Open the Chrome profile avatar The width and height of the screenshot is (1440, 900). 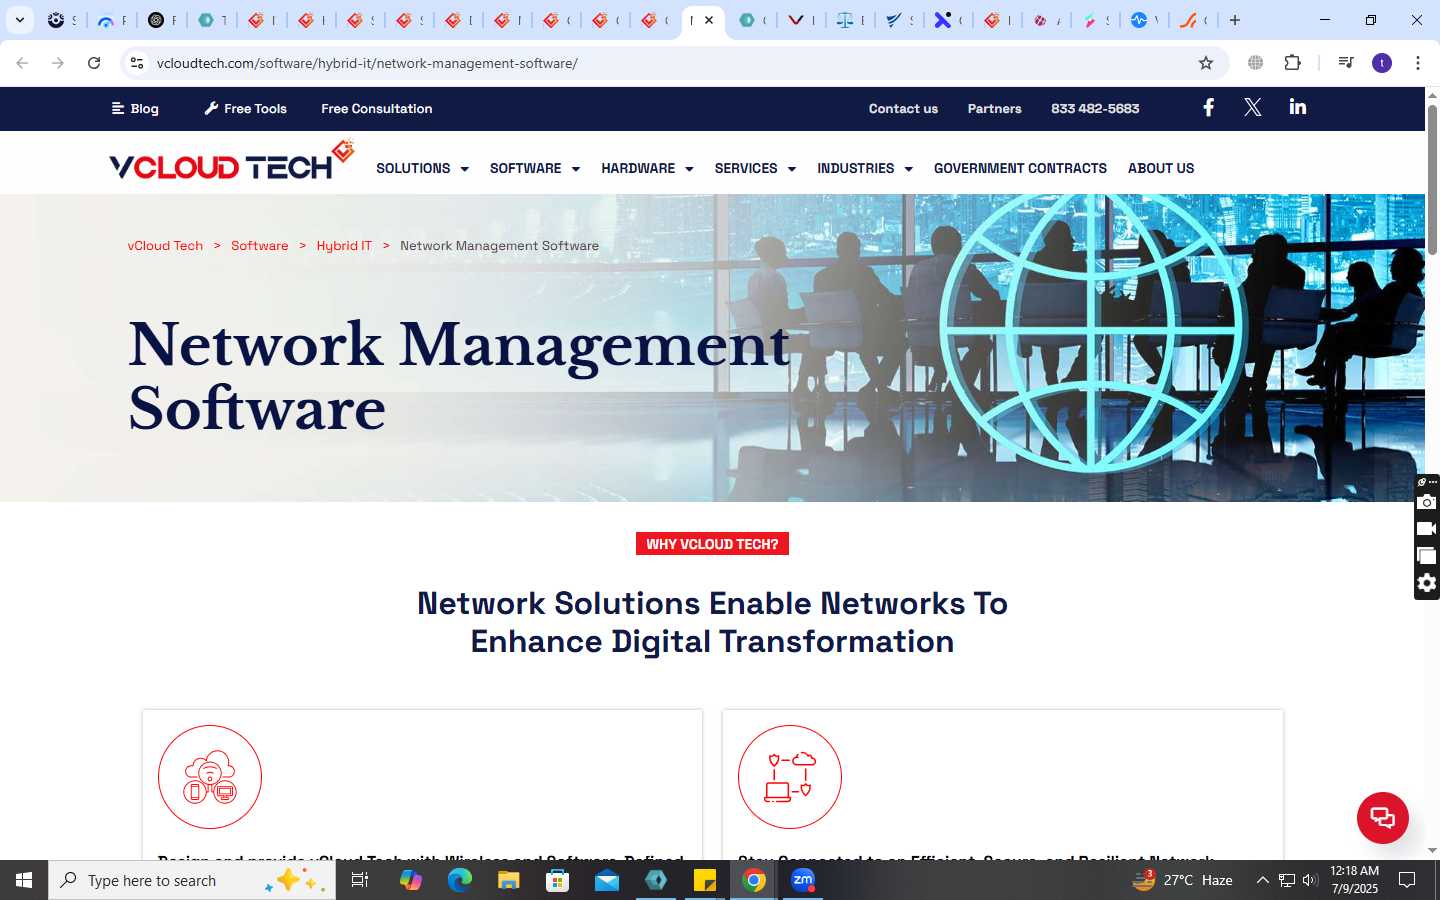tap(1382, 63)
